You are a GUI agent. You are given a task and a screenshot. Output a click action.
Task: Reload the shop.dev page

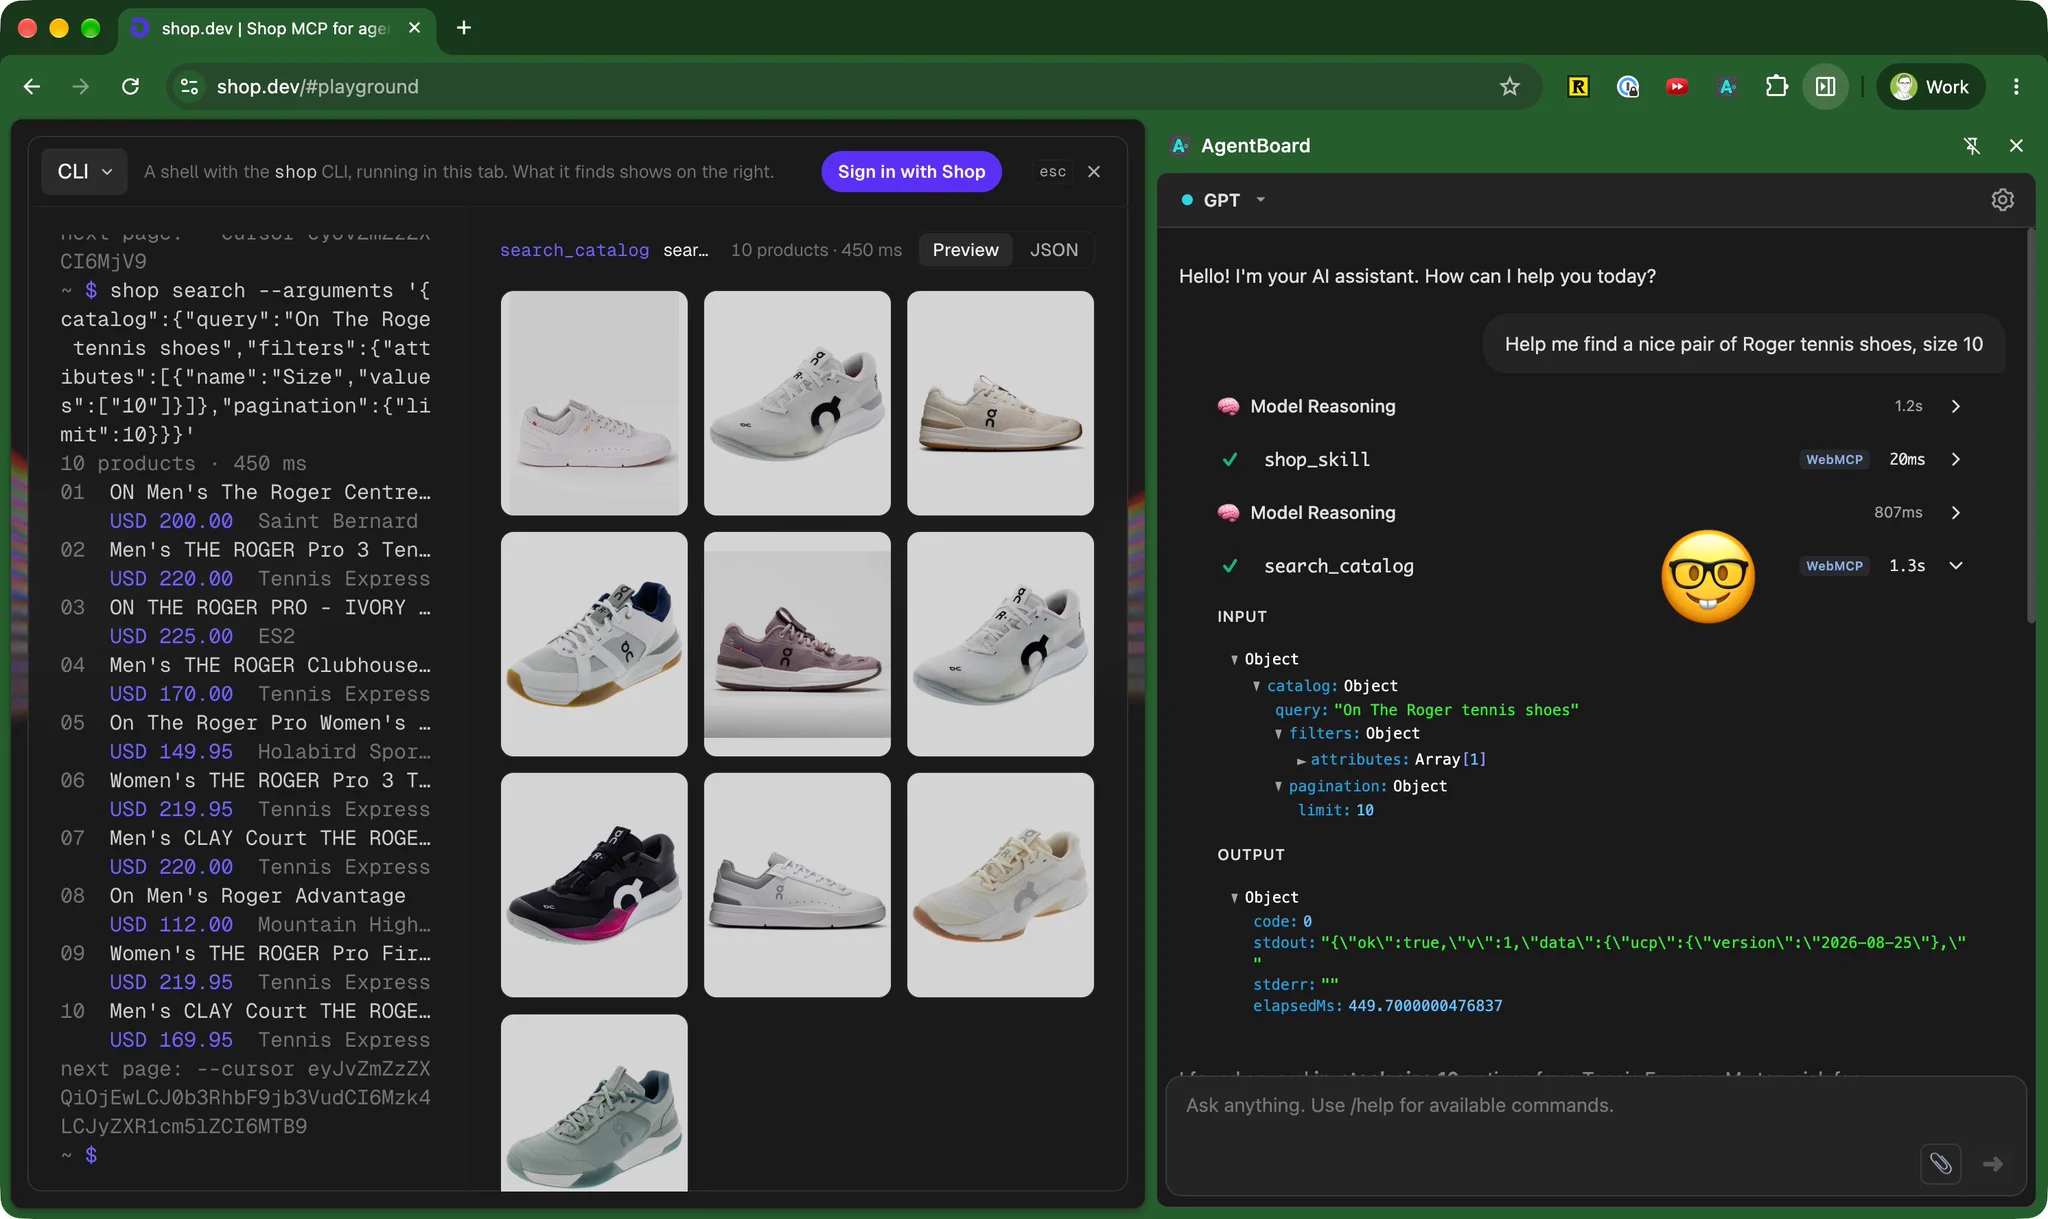[130, 87]
